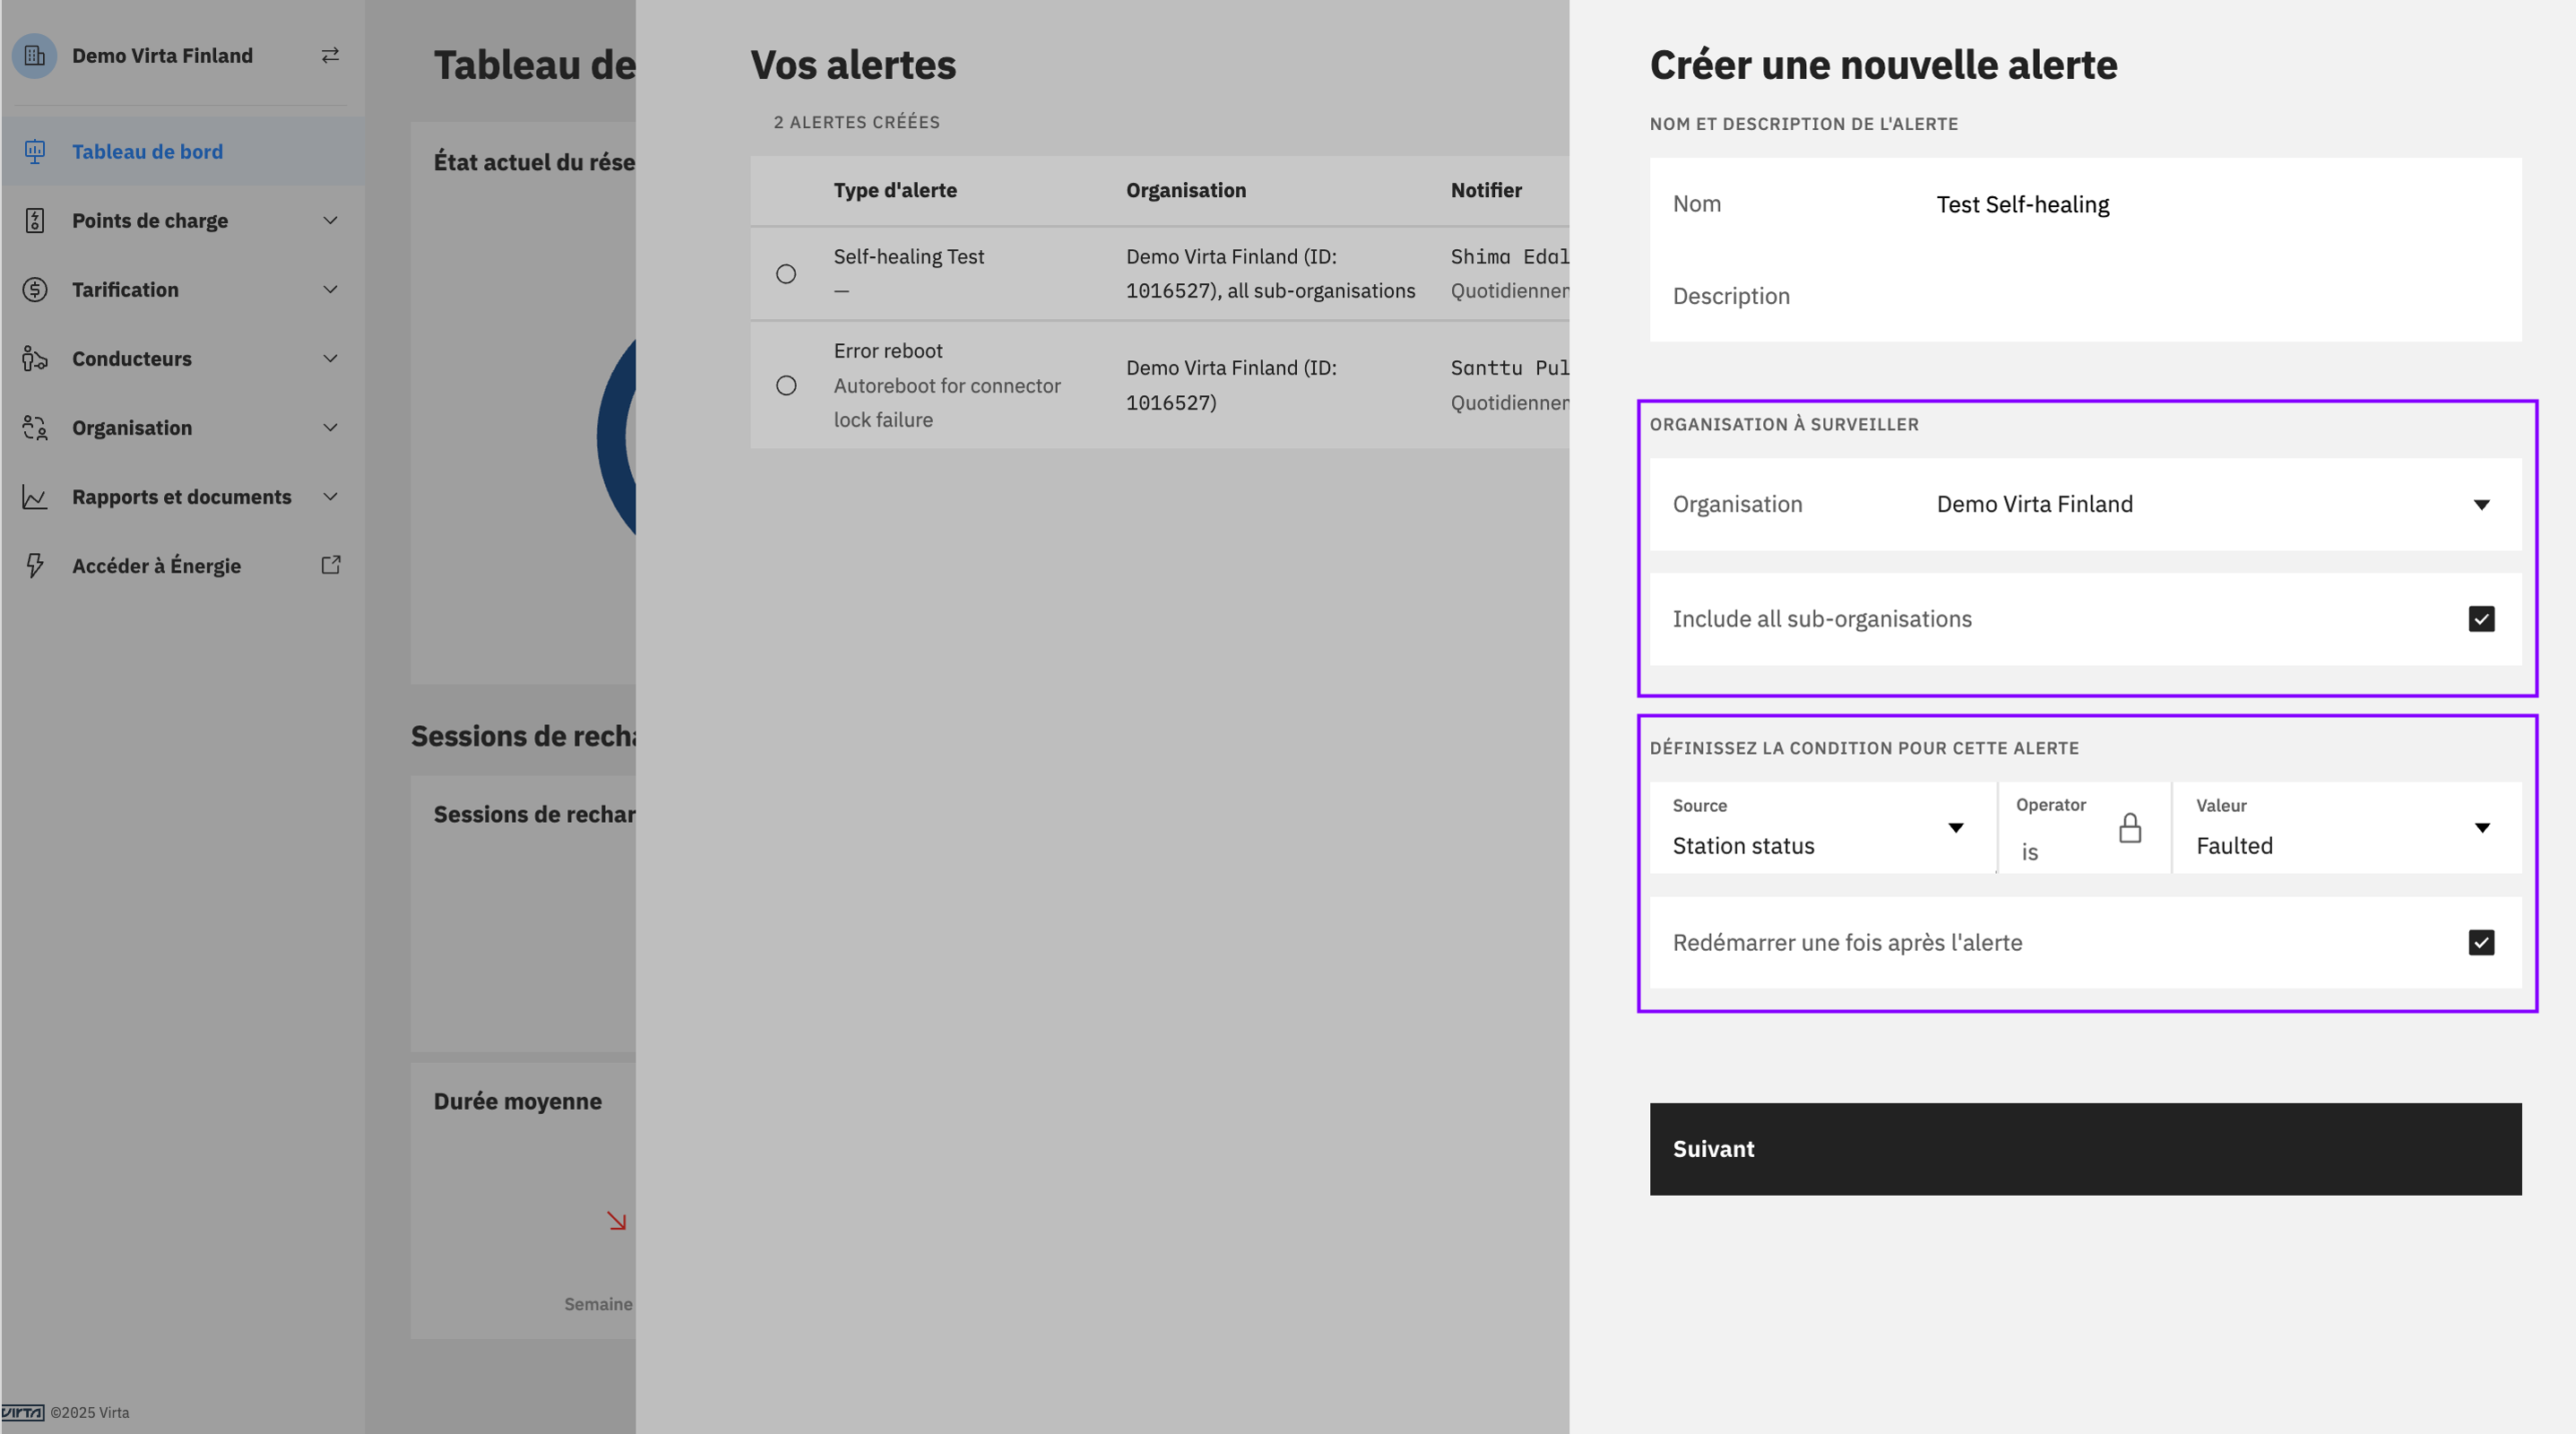Click the lock icon in the Operator field

point(2130,828)
